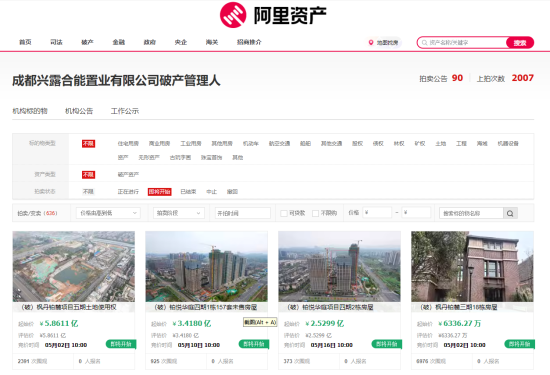The width and height of the screenshot is (550, 375).
Task: Tick the 可贷款 checkbox
Action: point(284,213)
